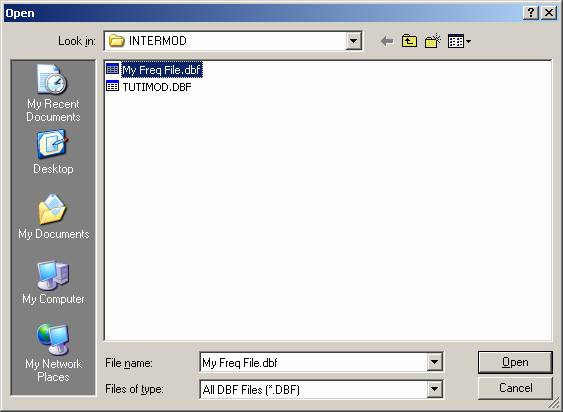Go to My Documents folder

(x=53, y=217)
